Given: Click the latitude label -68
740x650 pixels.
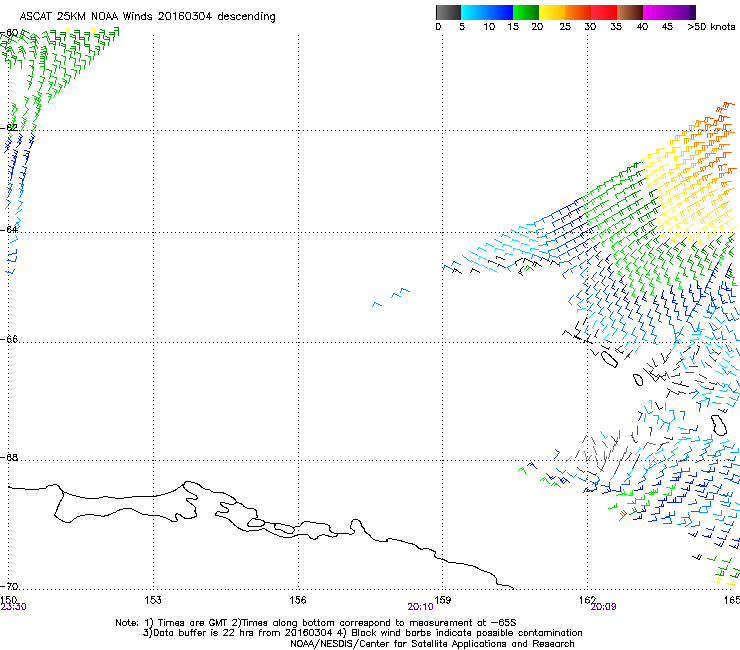Looking at the screenshot, I should [9, 457].
